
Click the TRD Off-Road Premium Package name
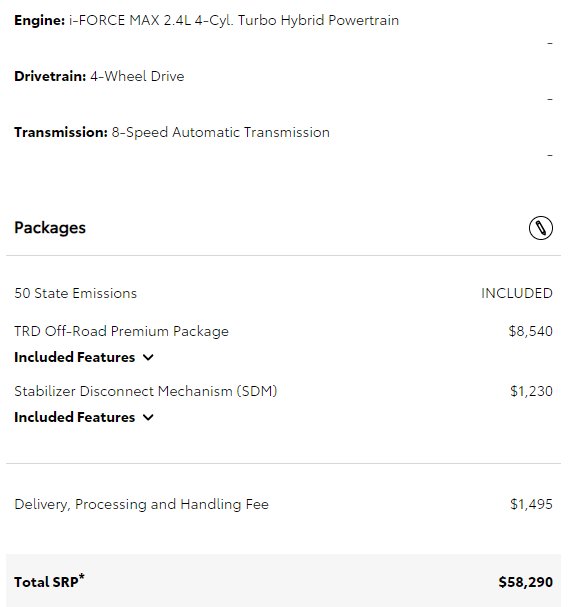(122, 331)
